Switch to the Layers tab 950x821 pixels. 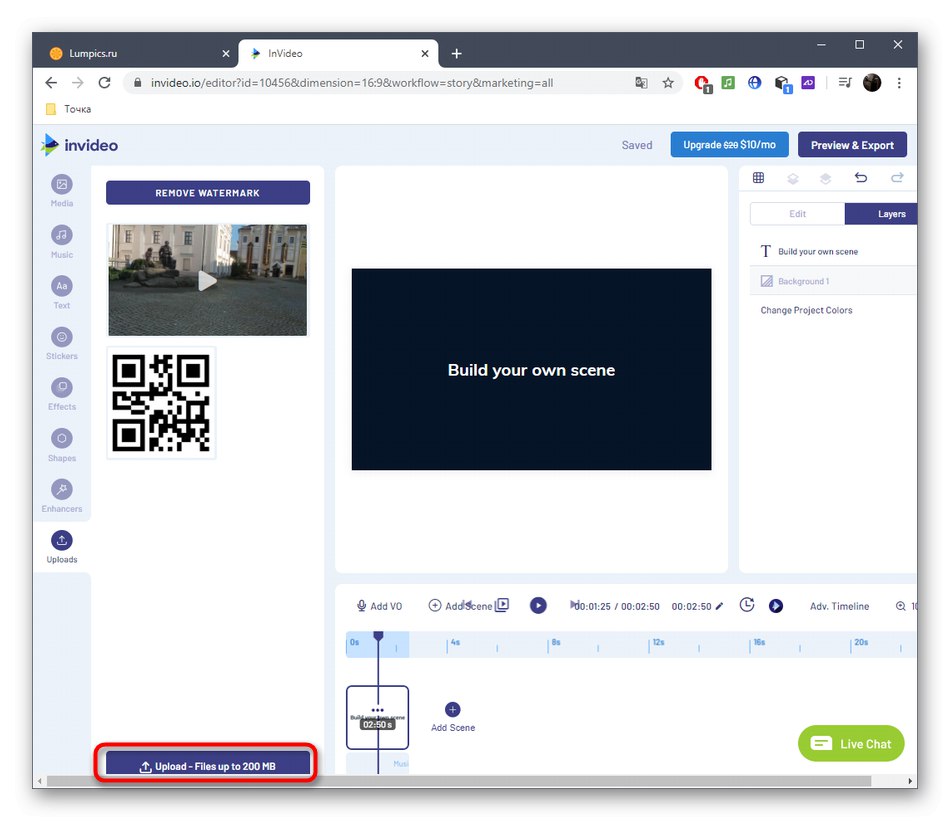coord(882,214)
